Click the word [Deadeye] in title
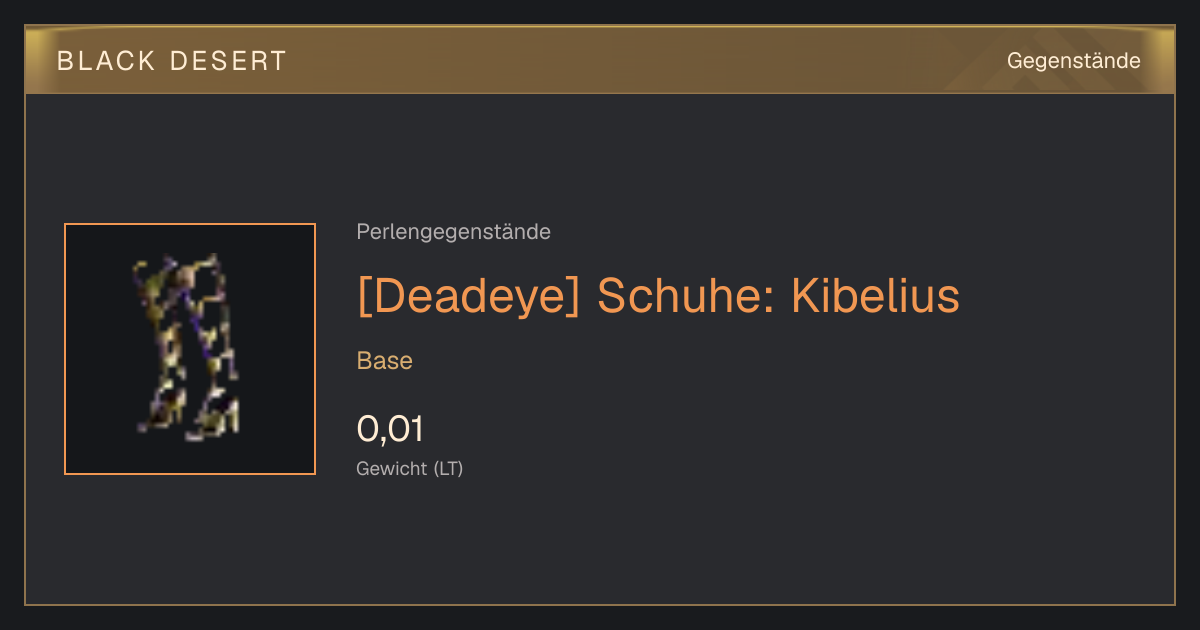Screen dimensions: 1200x630 tap(469, 296)
